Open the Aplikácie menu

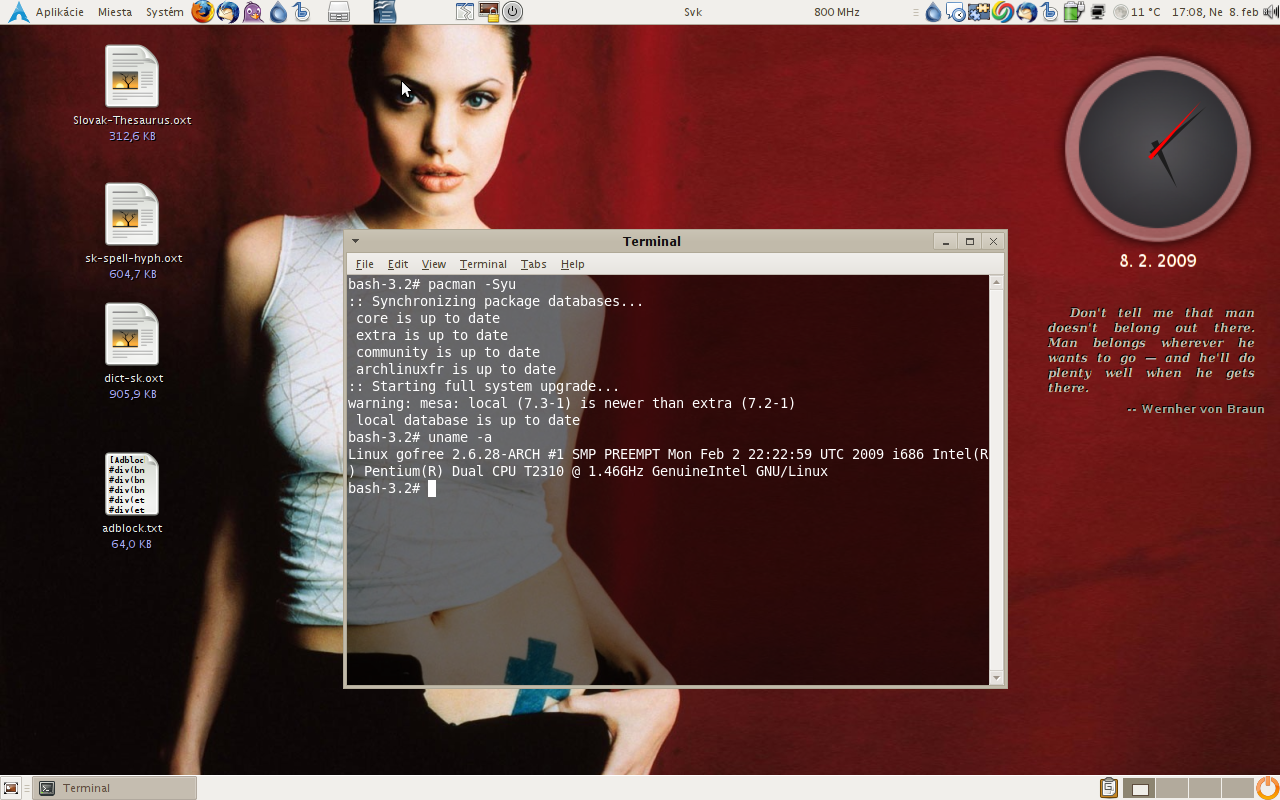point(60,12)
